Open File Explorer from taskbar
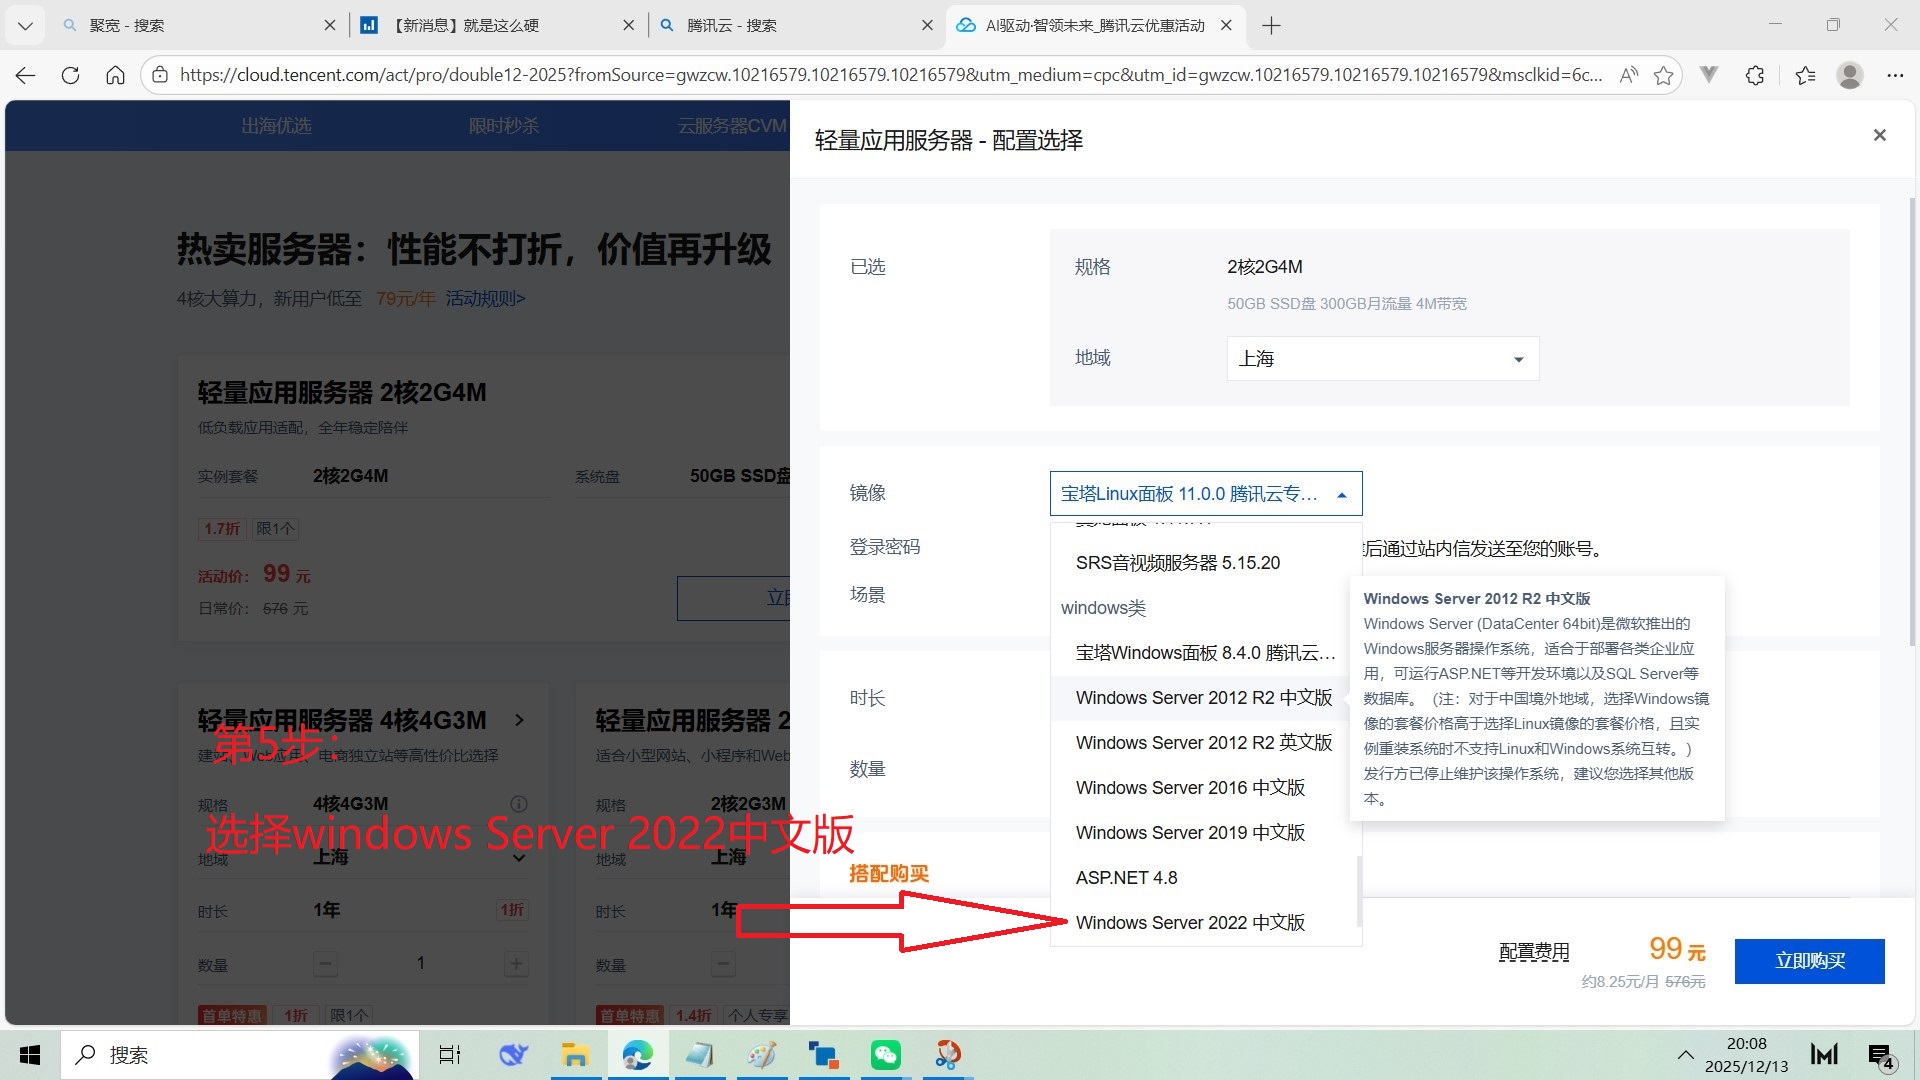This screenshot has height=1080, width=1920. pyautogui.click(x=574, y=1054)
